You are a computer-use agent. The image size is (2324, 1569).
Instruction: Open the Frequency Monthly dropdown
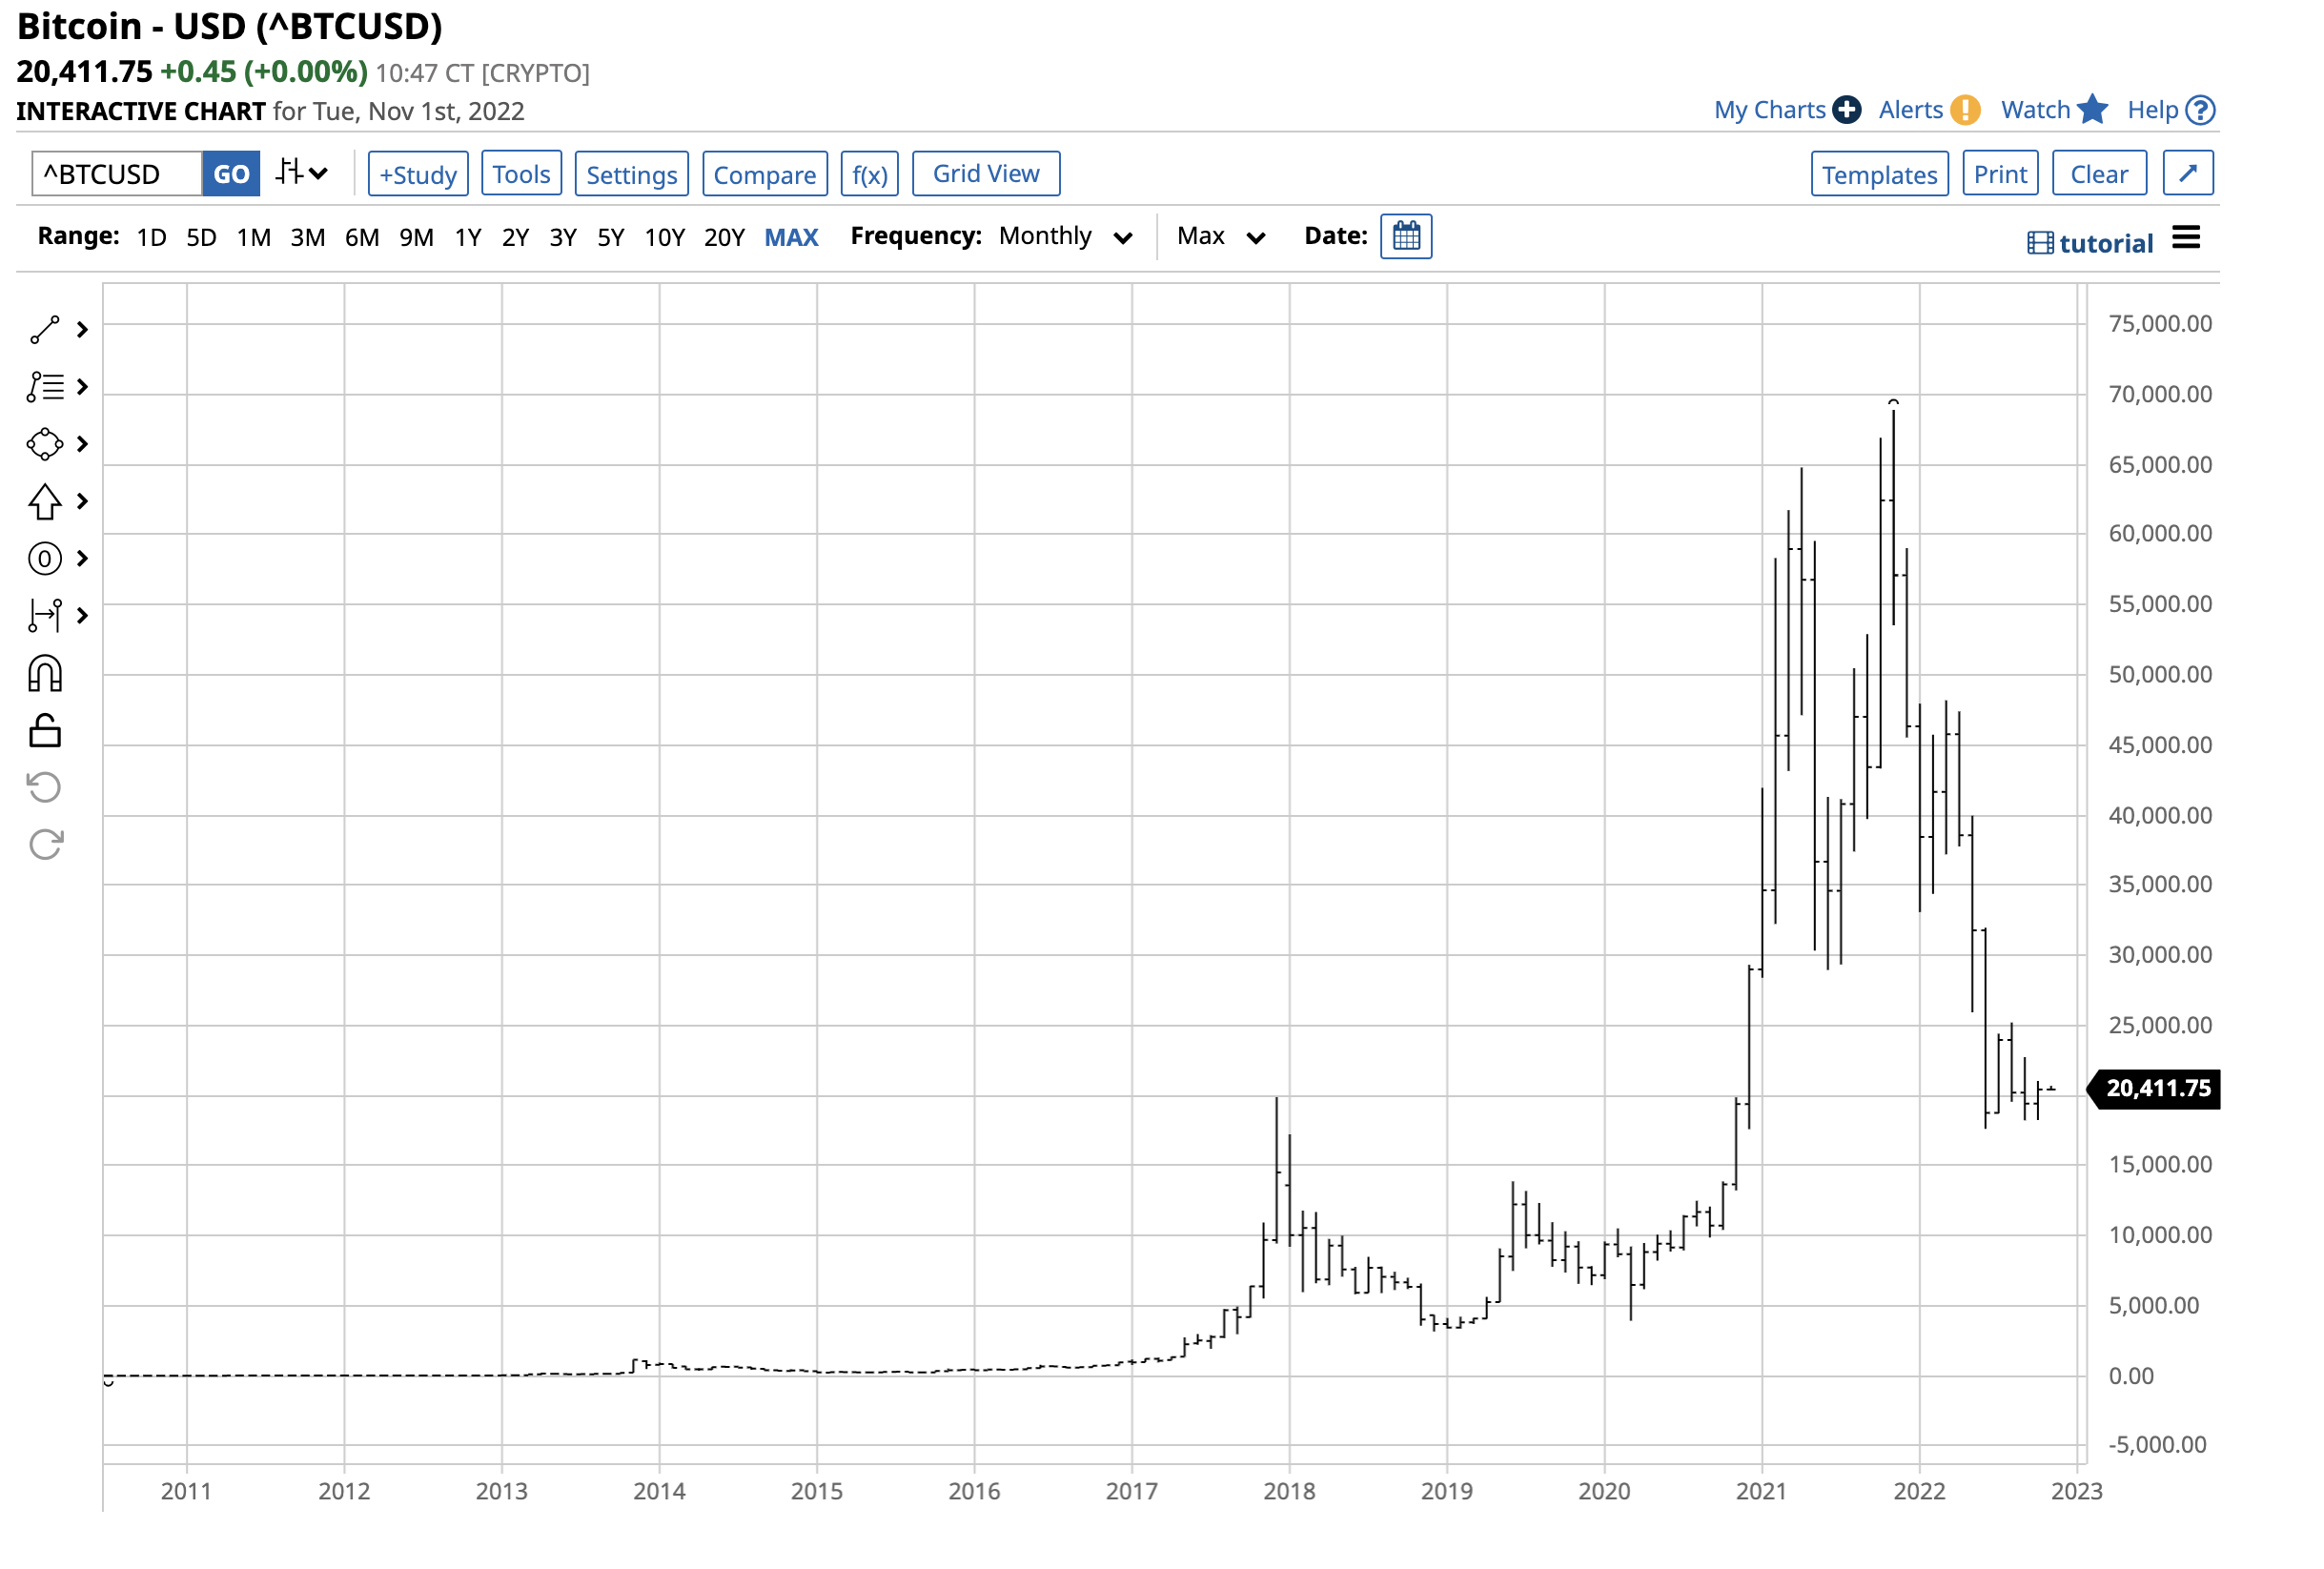1065,237
